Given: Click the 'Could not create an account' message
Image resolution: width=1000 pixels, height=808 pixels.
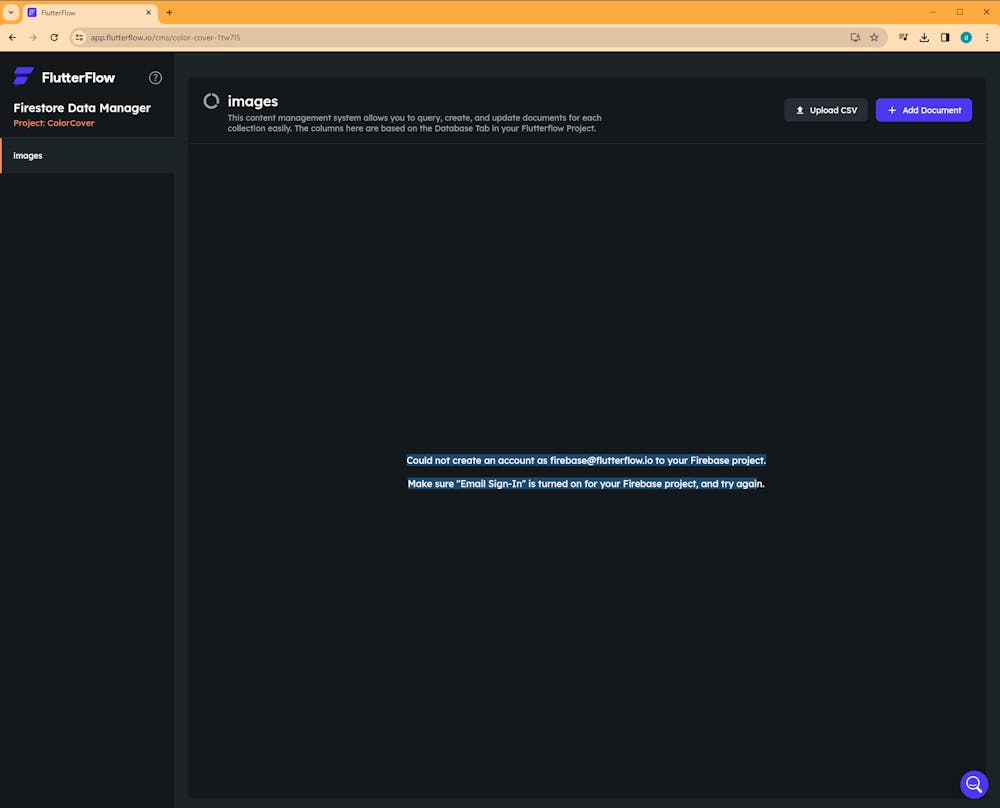Looking at the screenshot, I should [x=586, y=460].
